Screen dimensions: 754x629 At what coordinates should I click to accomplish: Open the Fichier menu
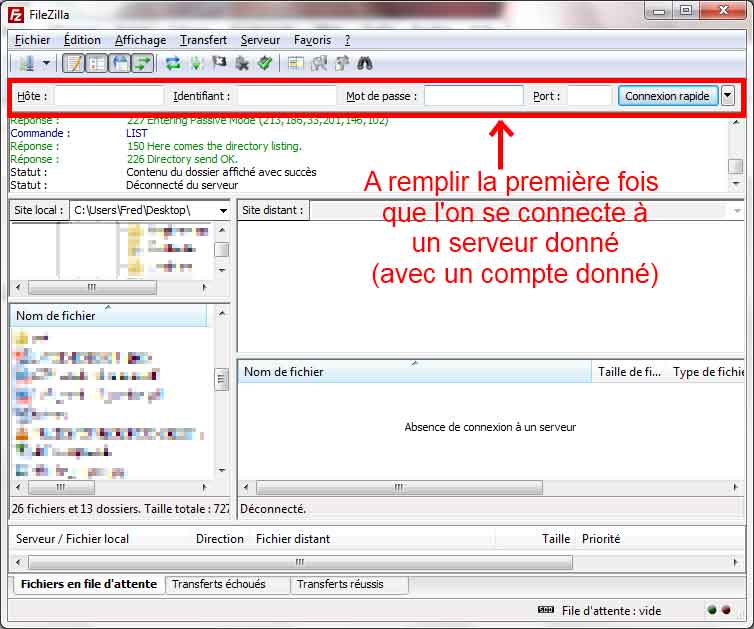coord(32,40)
